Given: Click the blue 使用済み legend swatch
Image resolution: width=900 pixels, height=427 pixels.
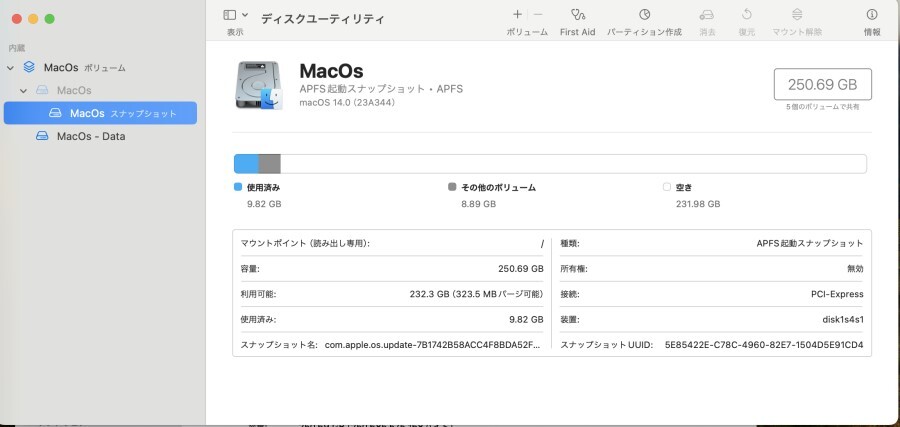Looking at the screenshot, I should pos(238,187).
